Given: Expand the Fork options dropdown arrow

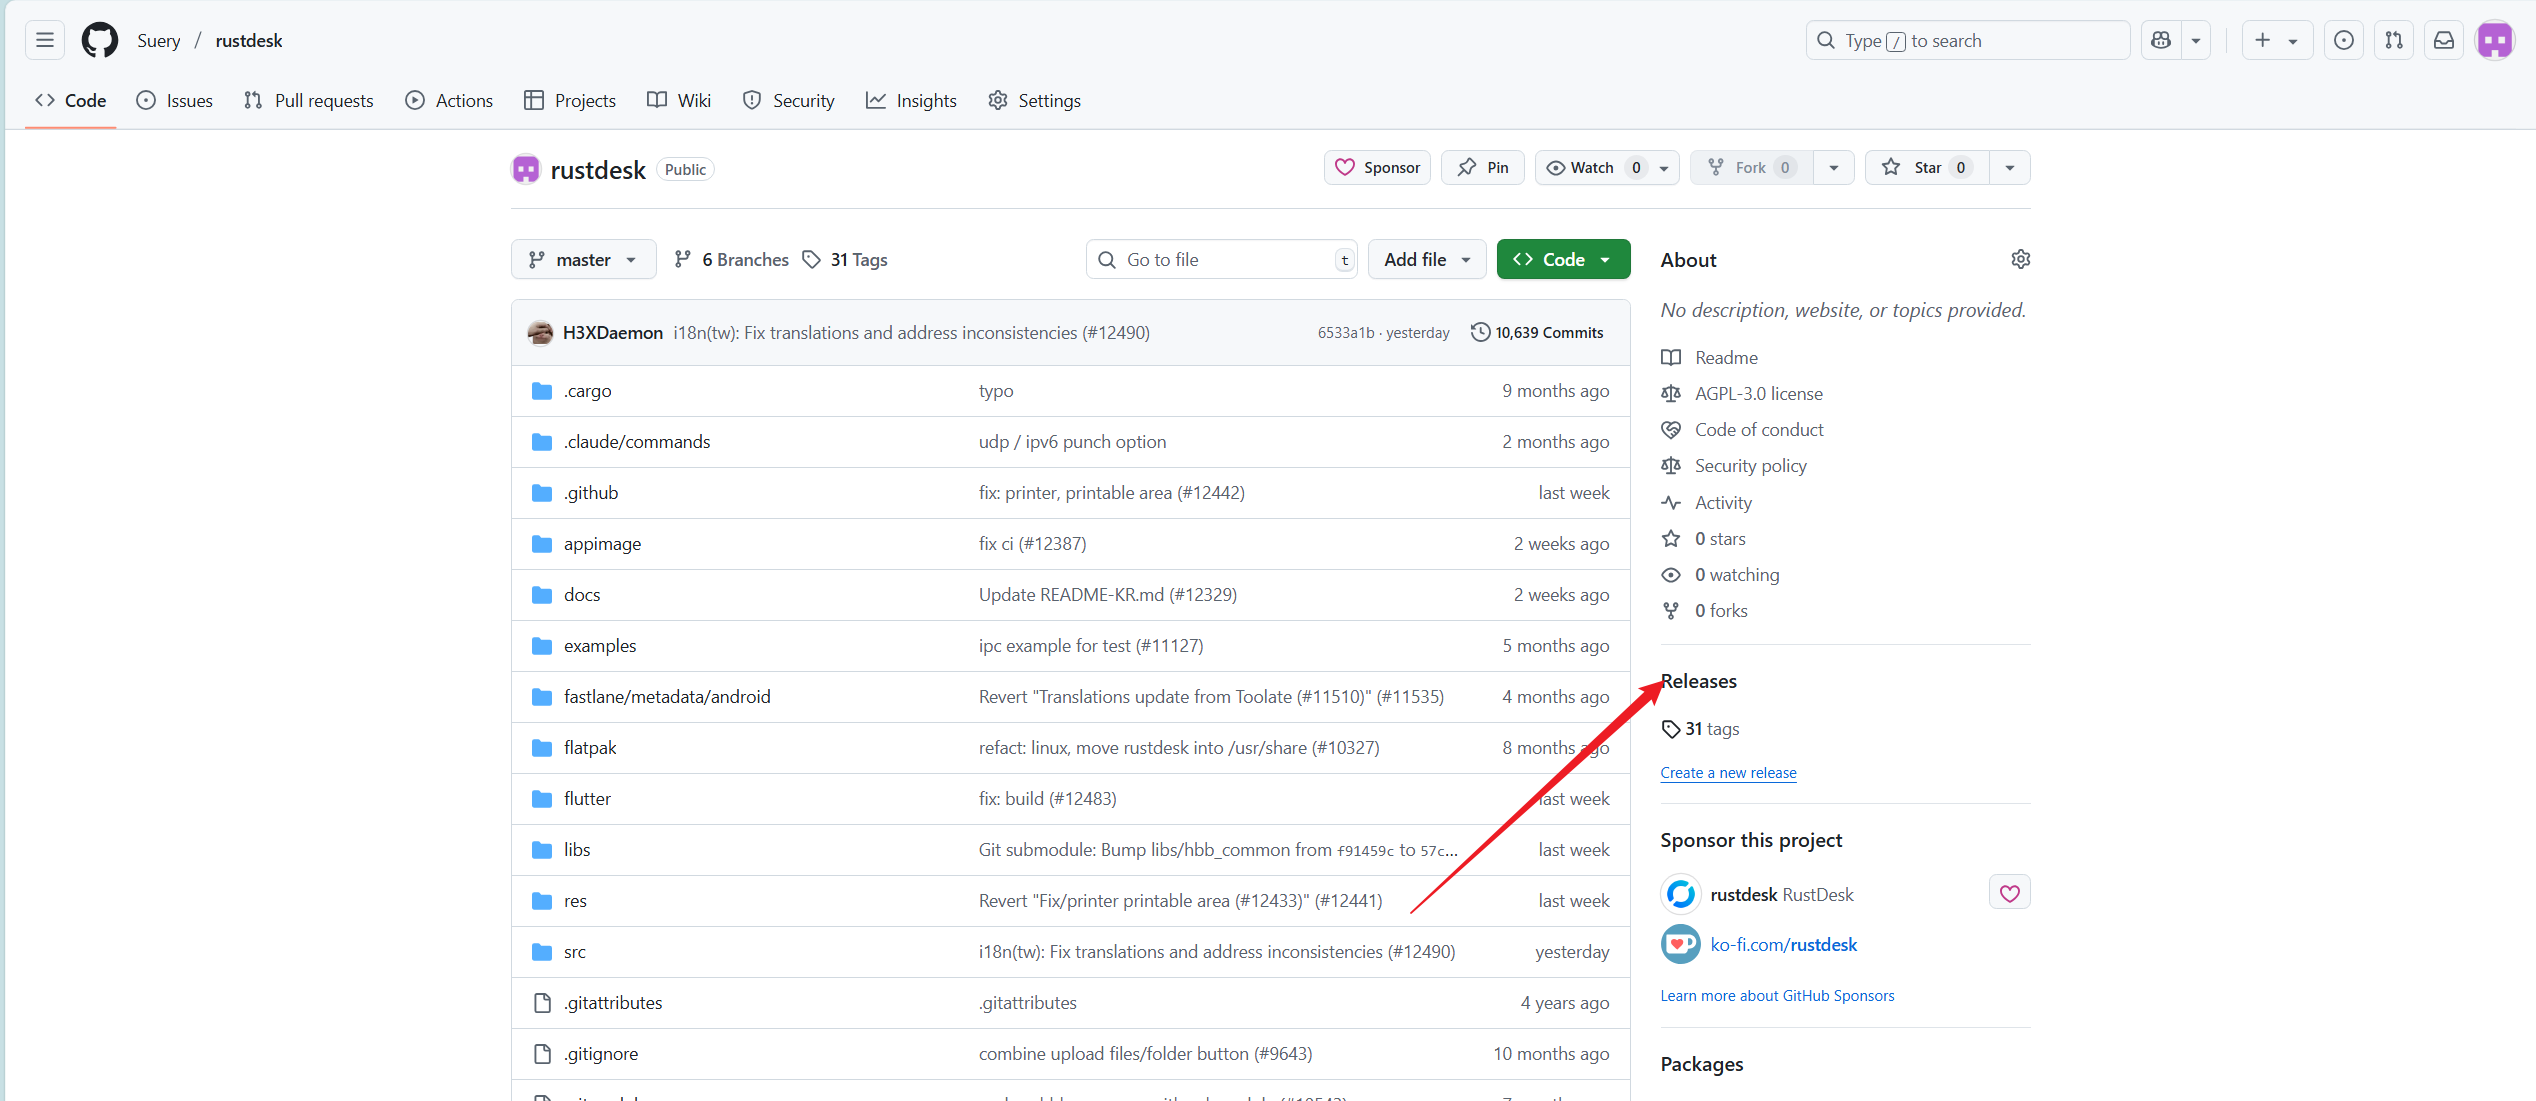Looking at the screenshot, I should tap(1834, 167).
